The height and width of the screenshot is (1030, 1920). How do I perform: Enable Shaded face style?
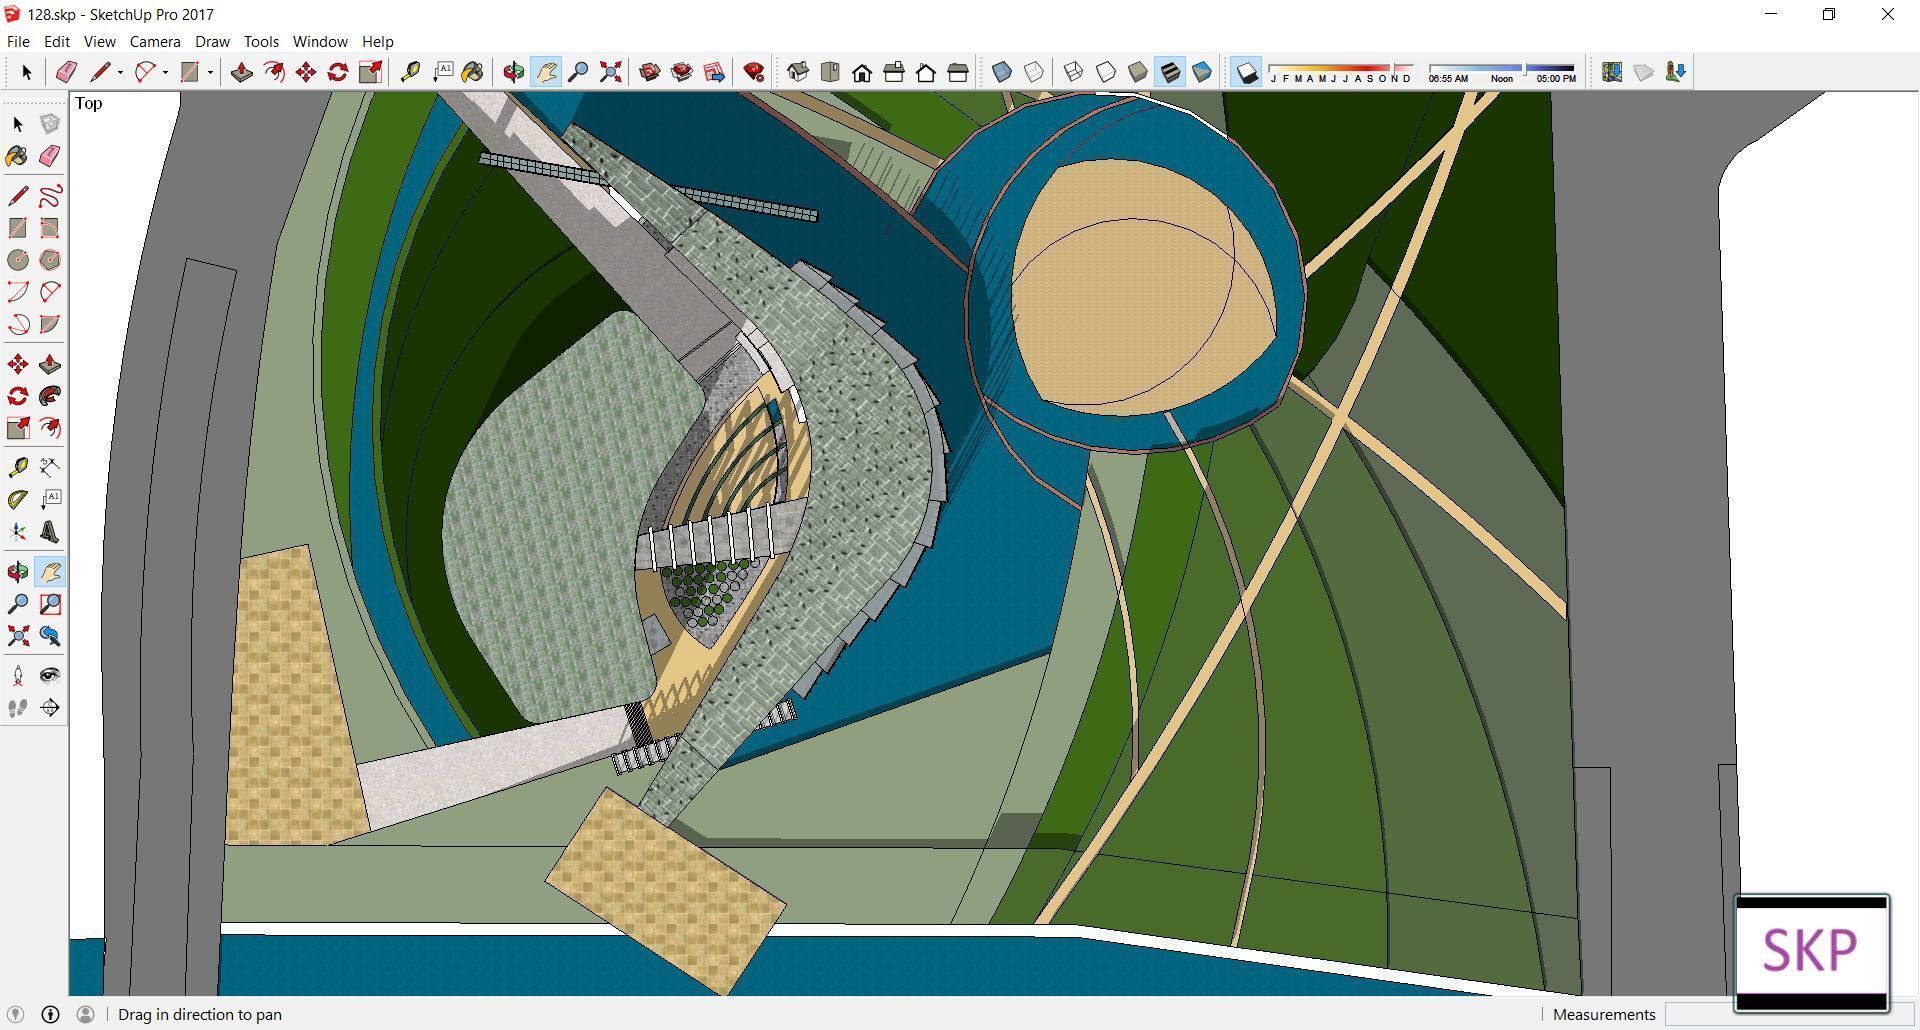1138,72
